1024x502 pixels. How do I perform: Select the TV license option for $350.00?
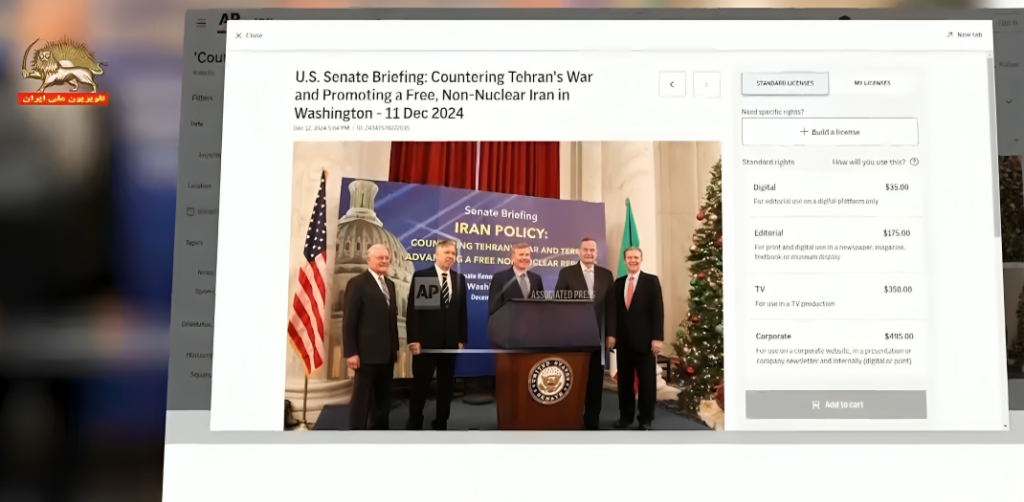tap(832, 295)
